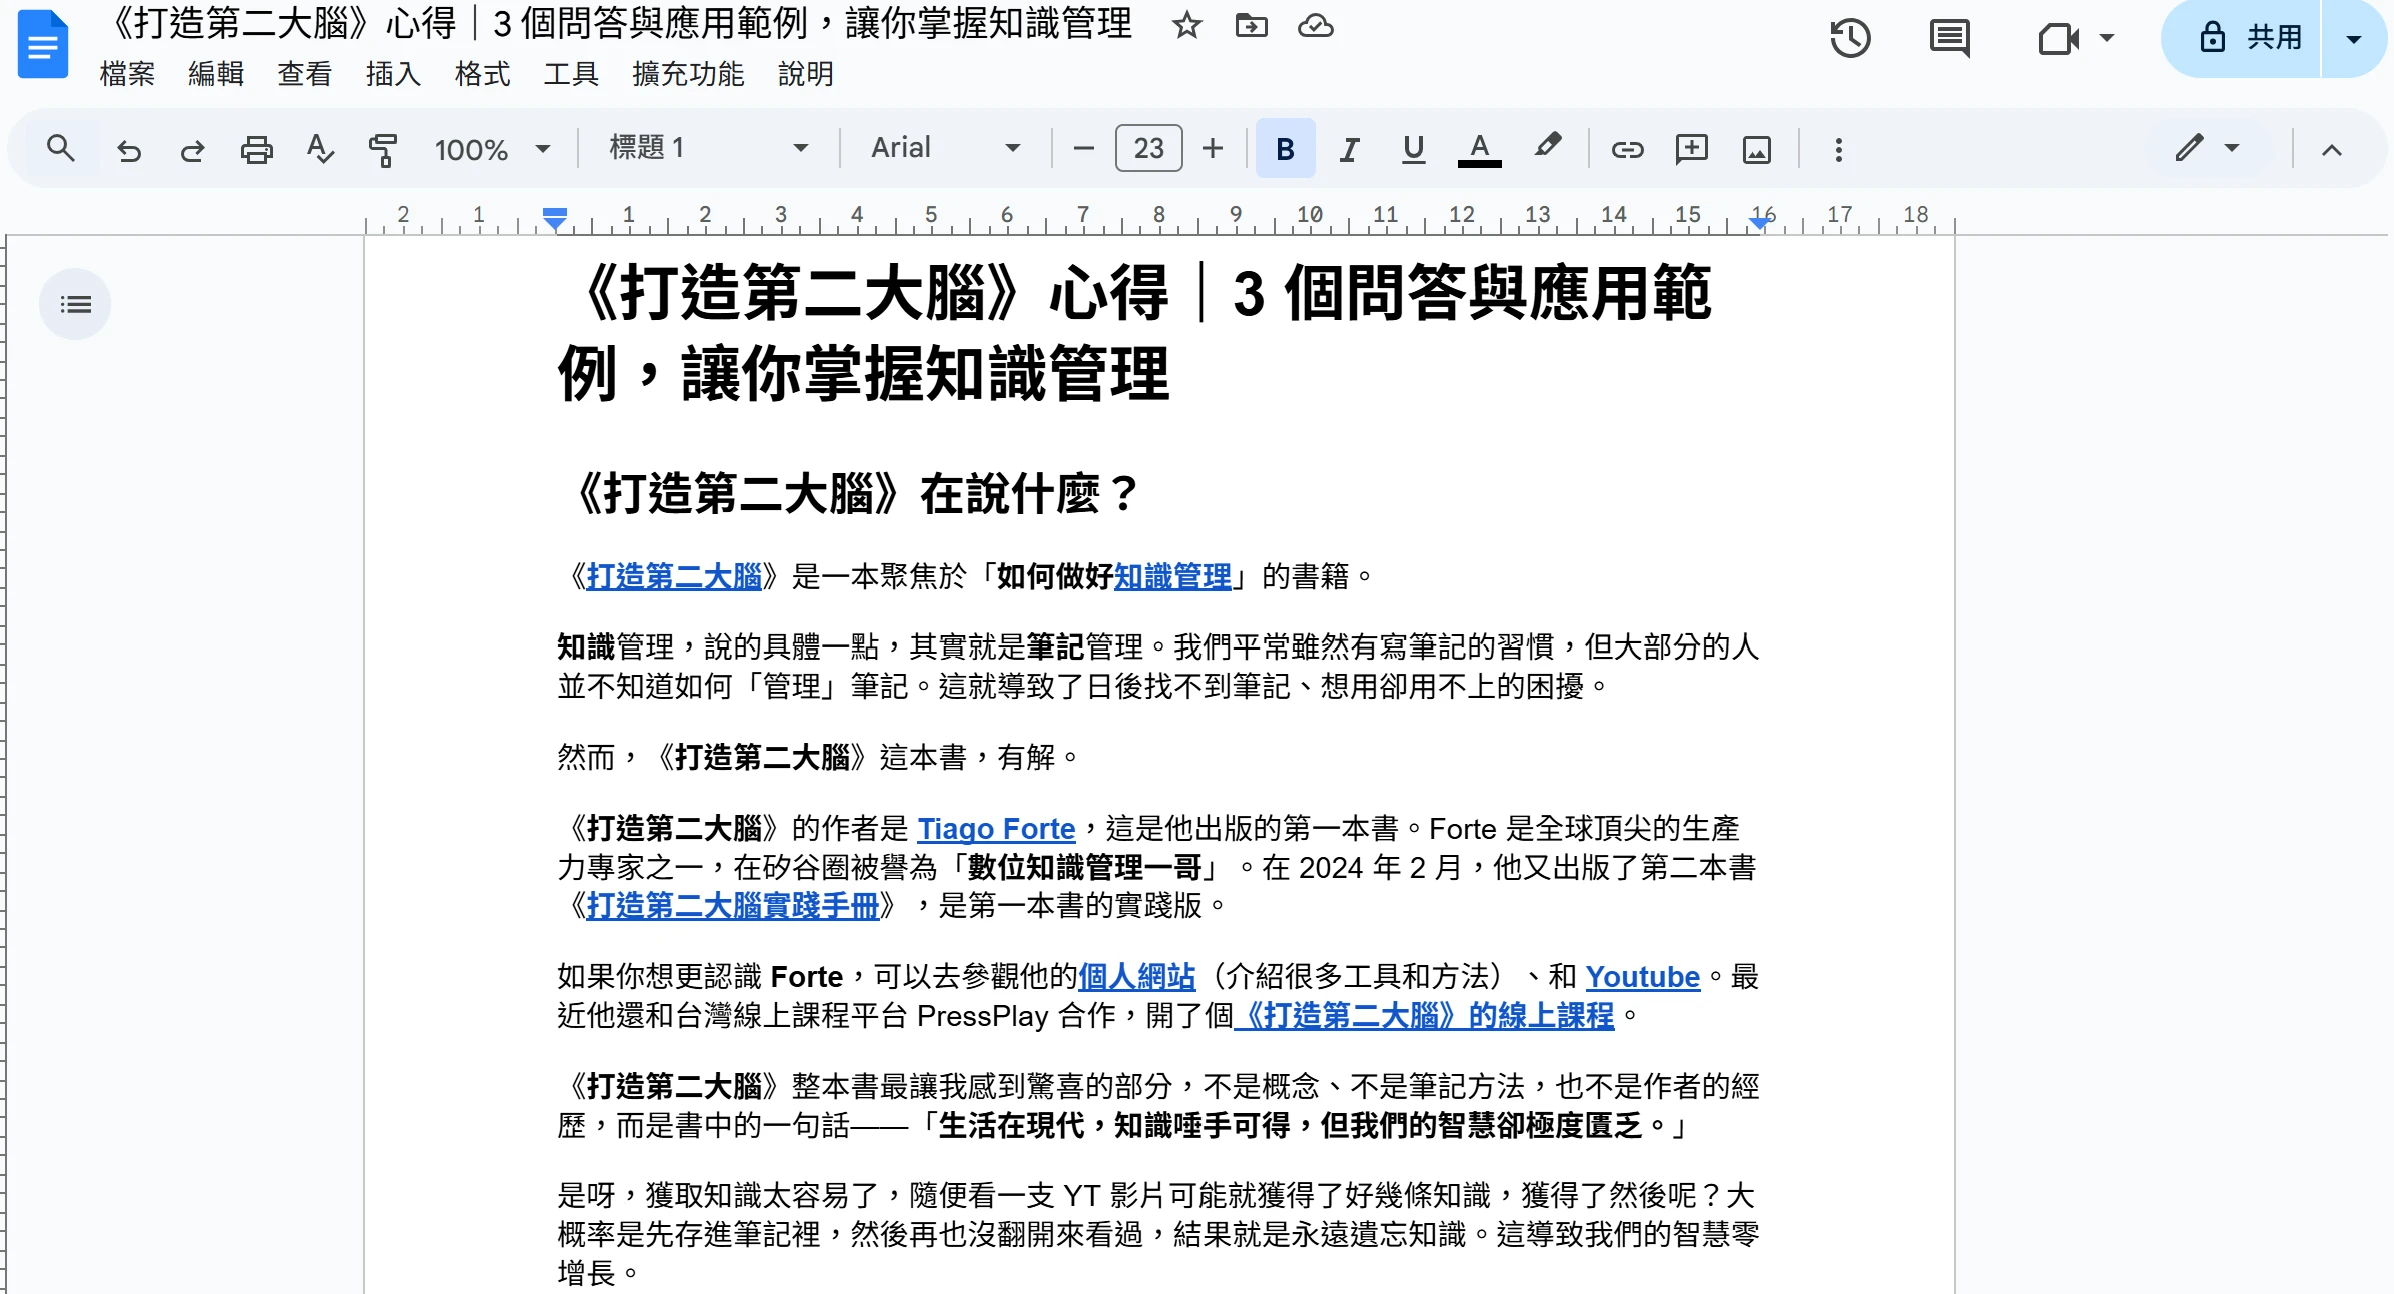Start a video meeting with the camera icon
This screenshot has height=1294, width=2394.
click(2058, 39)
